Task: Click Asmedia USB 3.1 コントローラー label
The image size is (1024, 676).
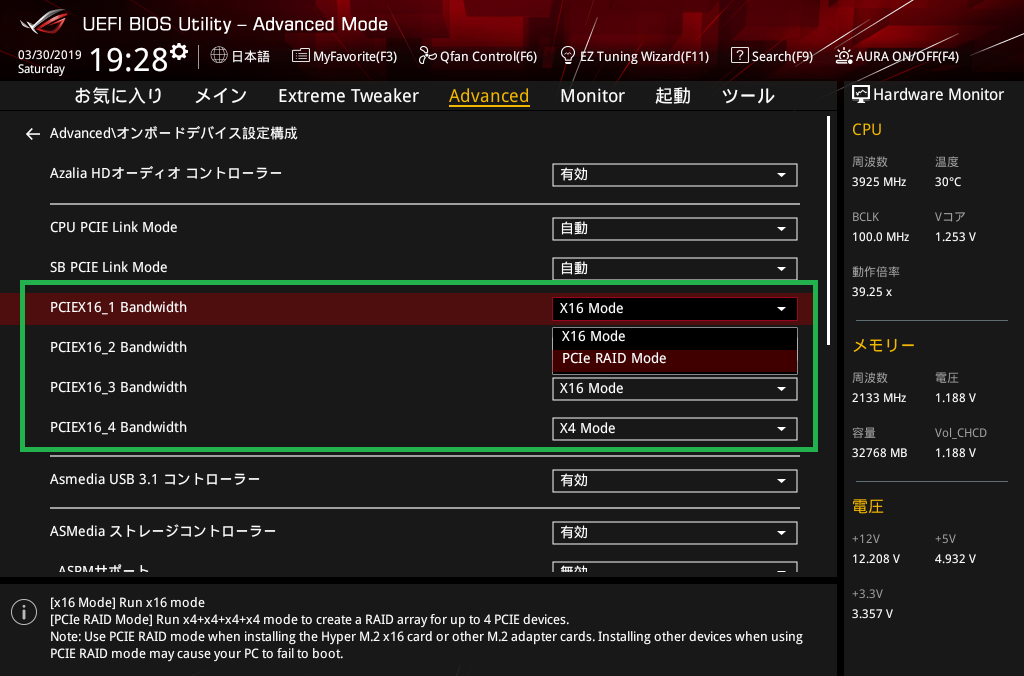Action: (155, 479)
